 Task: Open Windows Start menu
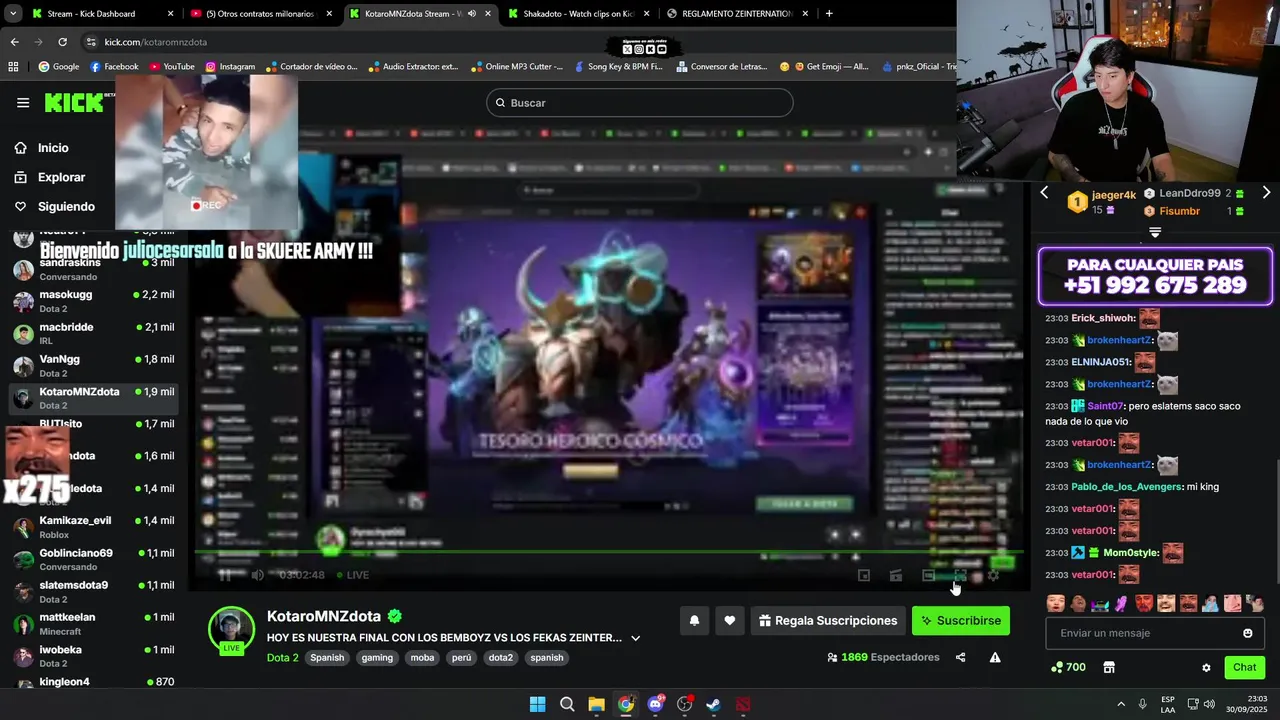(537, 704)
